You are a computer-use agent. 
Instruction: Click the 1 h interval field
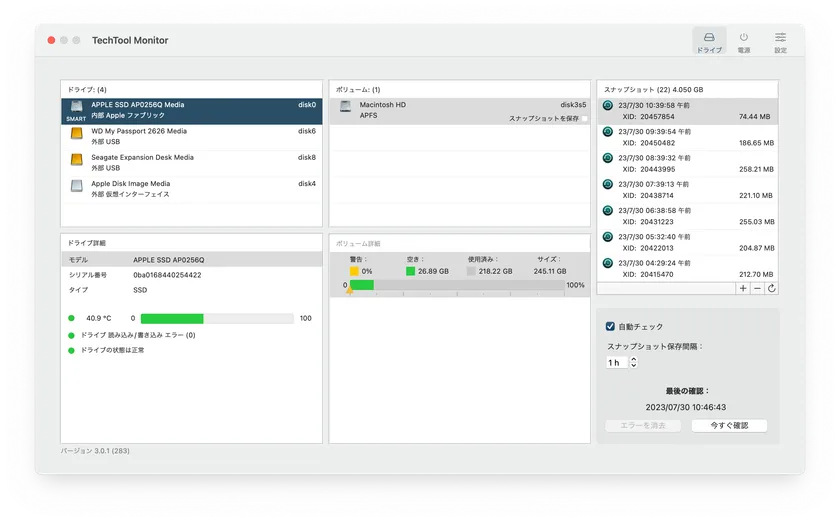[617, 363]
